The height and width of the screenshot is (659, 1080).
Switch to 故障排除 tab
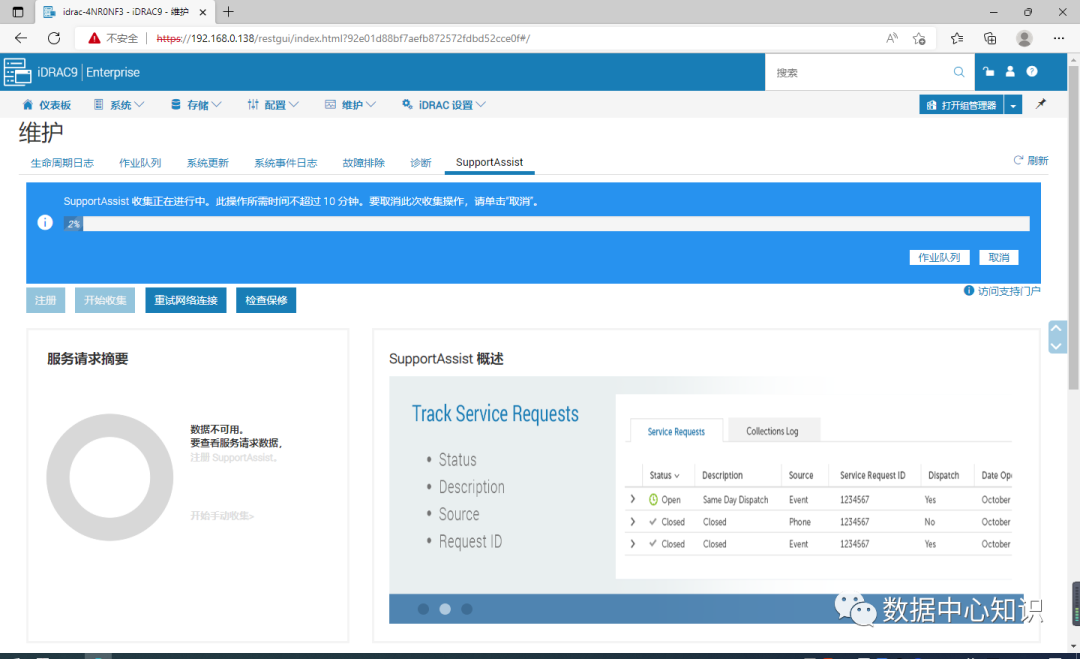point(363,163)
